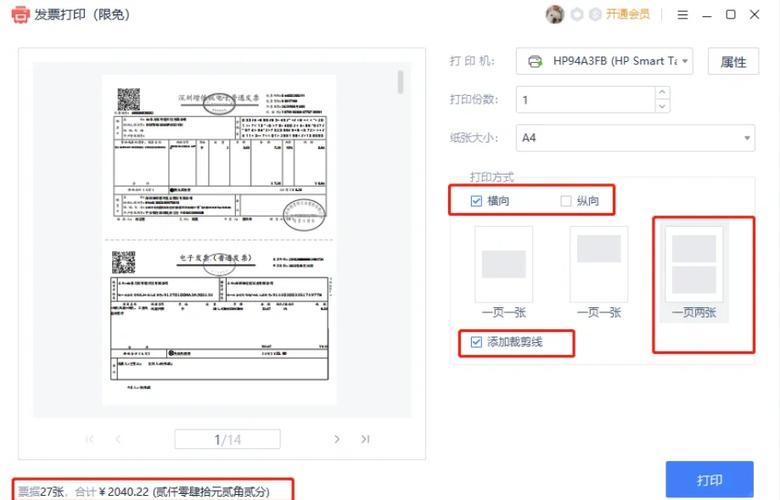Click the printer icon in printer dropdown
Image resolution: width=780 pixels, height=500 pixels.
(535, 61)
